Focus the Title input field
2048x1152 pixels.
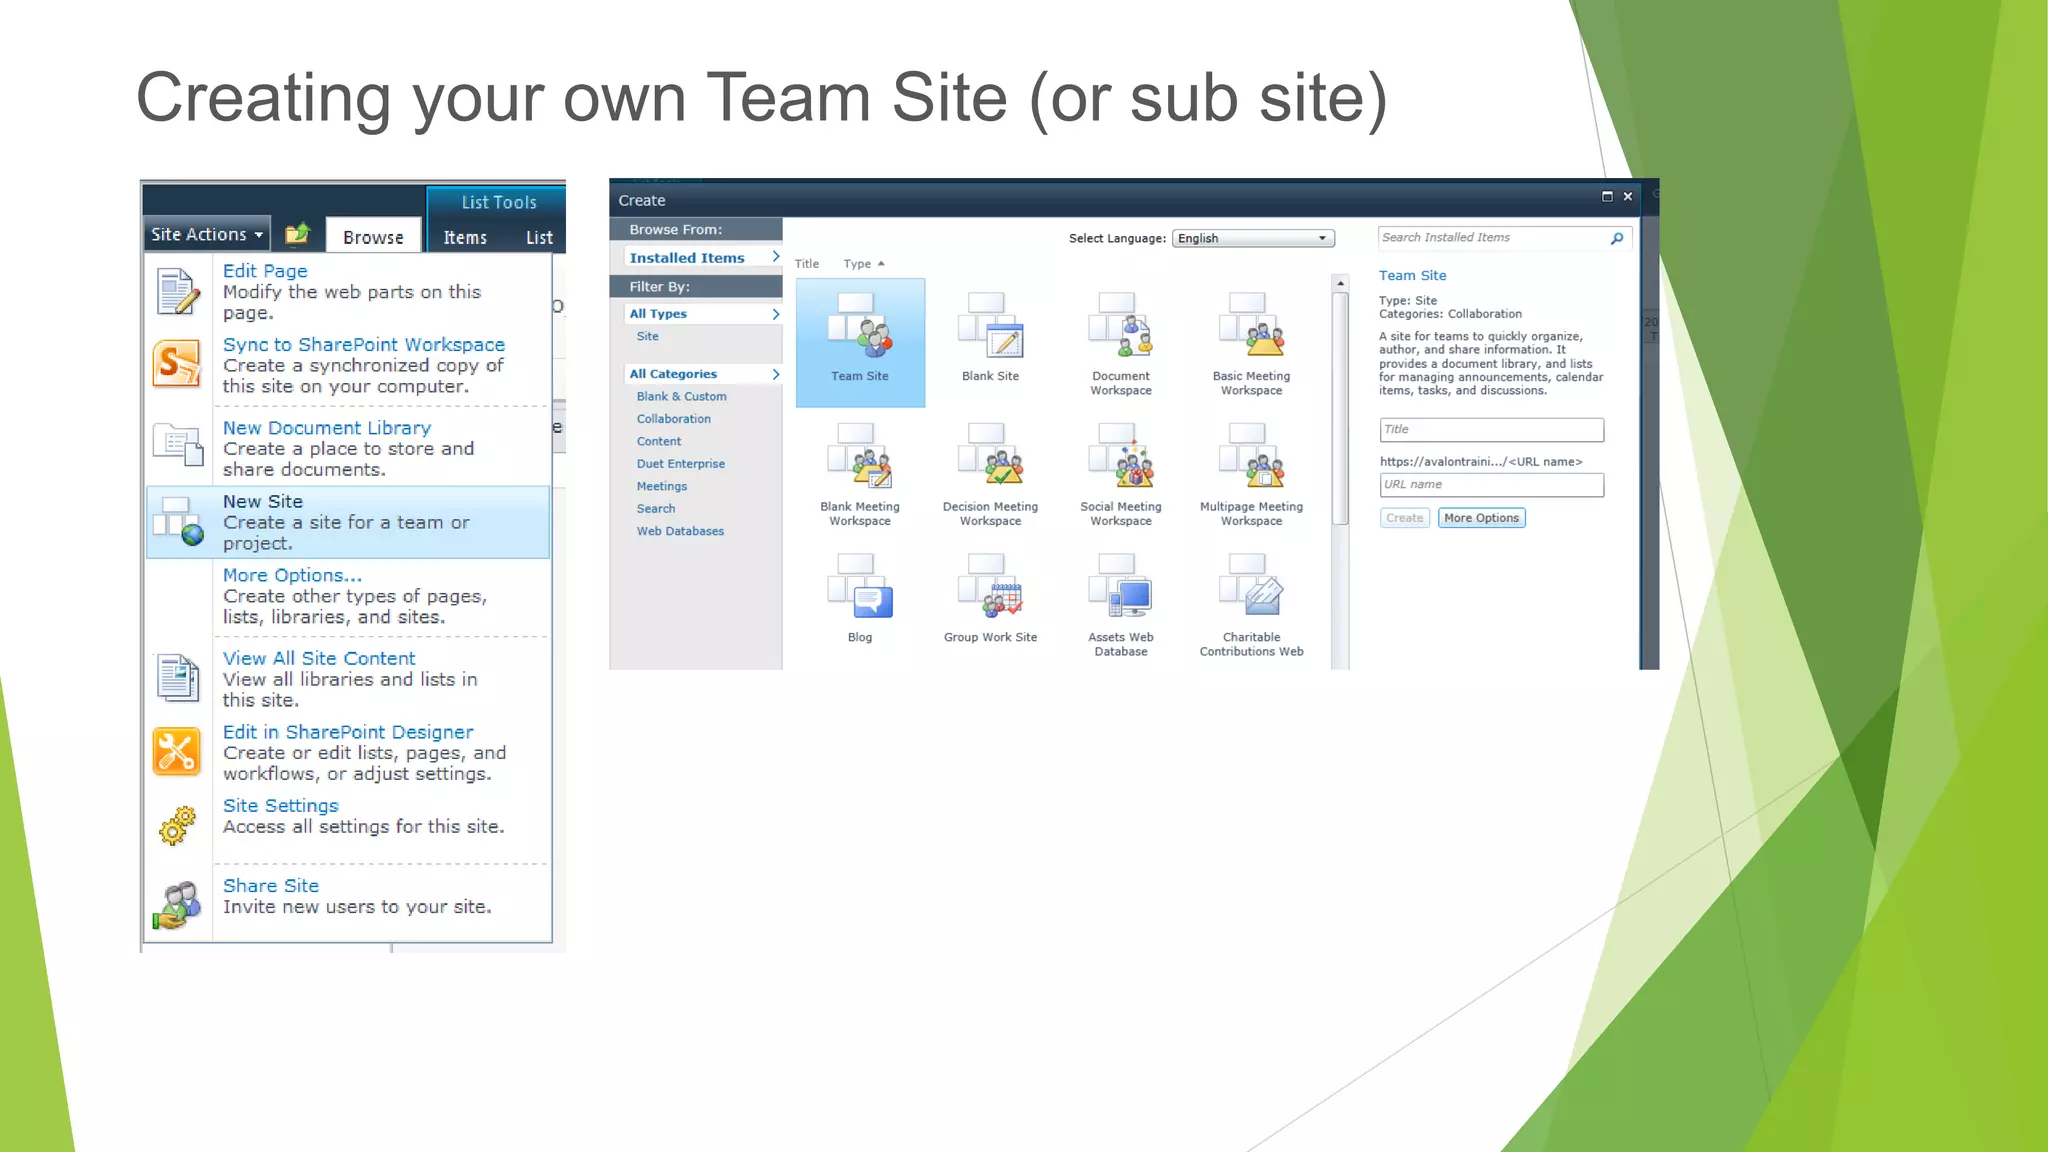1491,429
